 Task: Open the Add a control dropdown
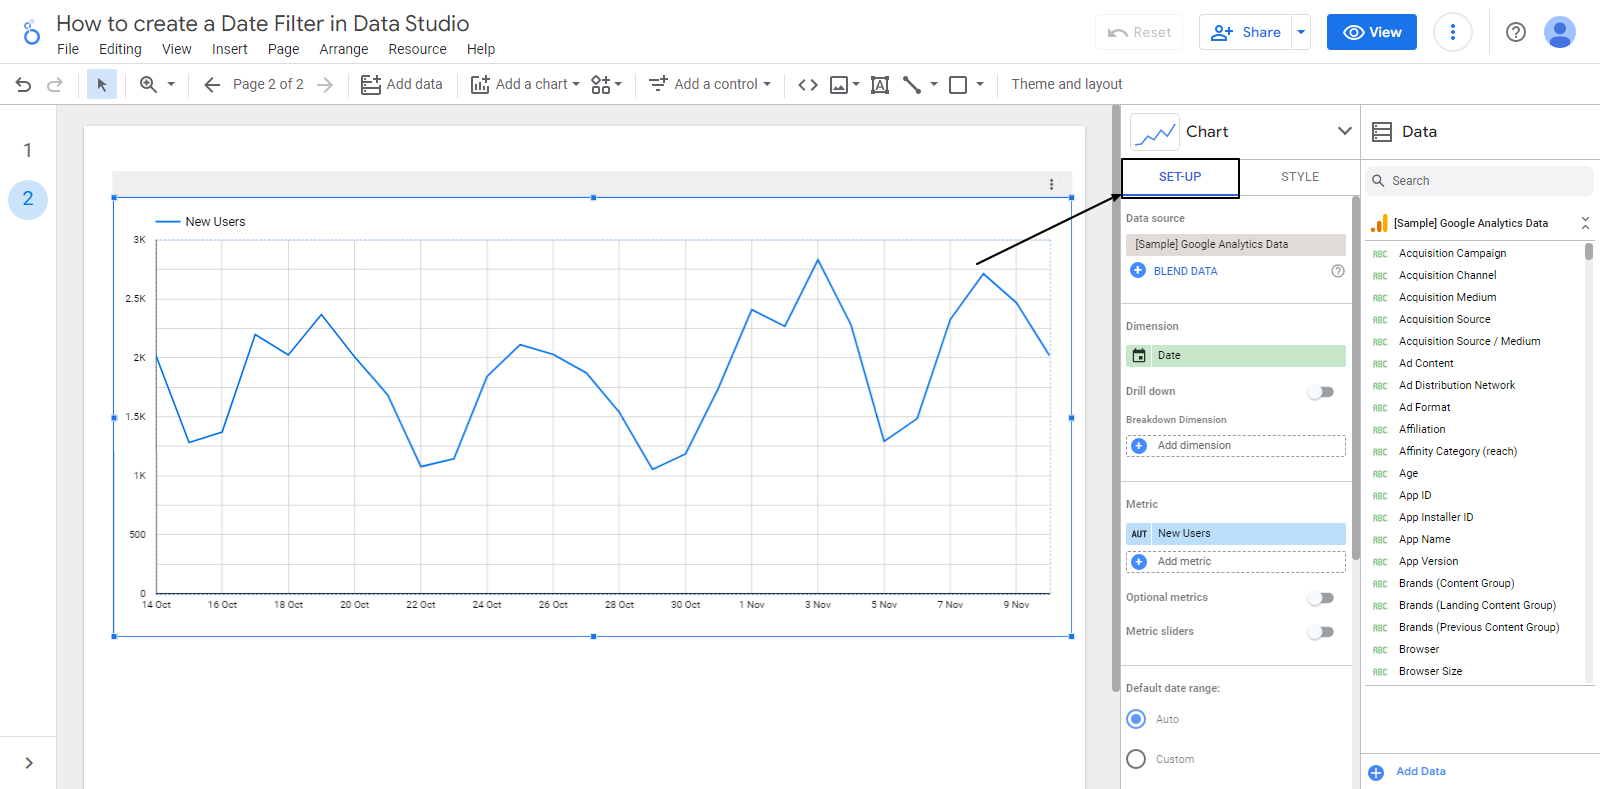coord(710,85)
